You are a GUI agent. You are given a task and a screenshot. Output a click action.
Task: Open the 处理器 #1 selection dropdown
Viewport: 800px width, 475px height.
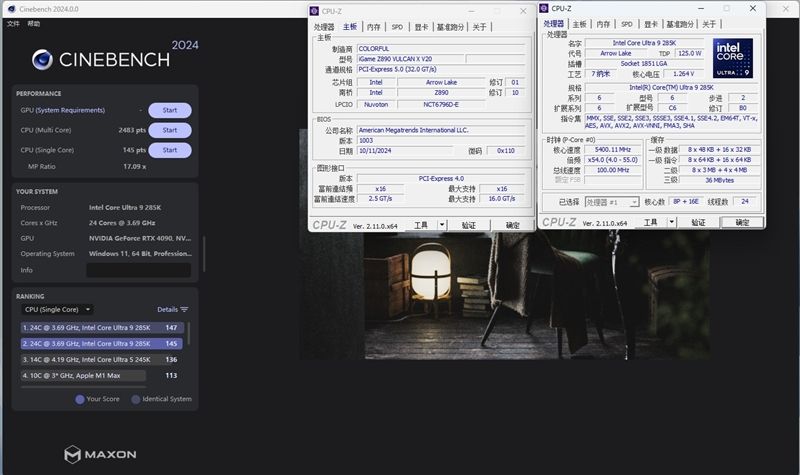(x=612, y=202)
